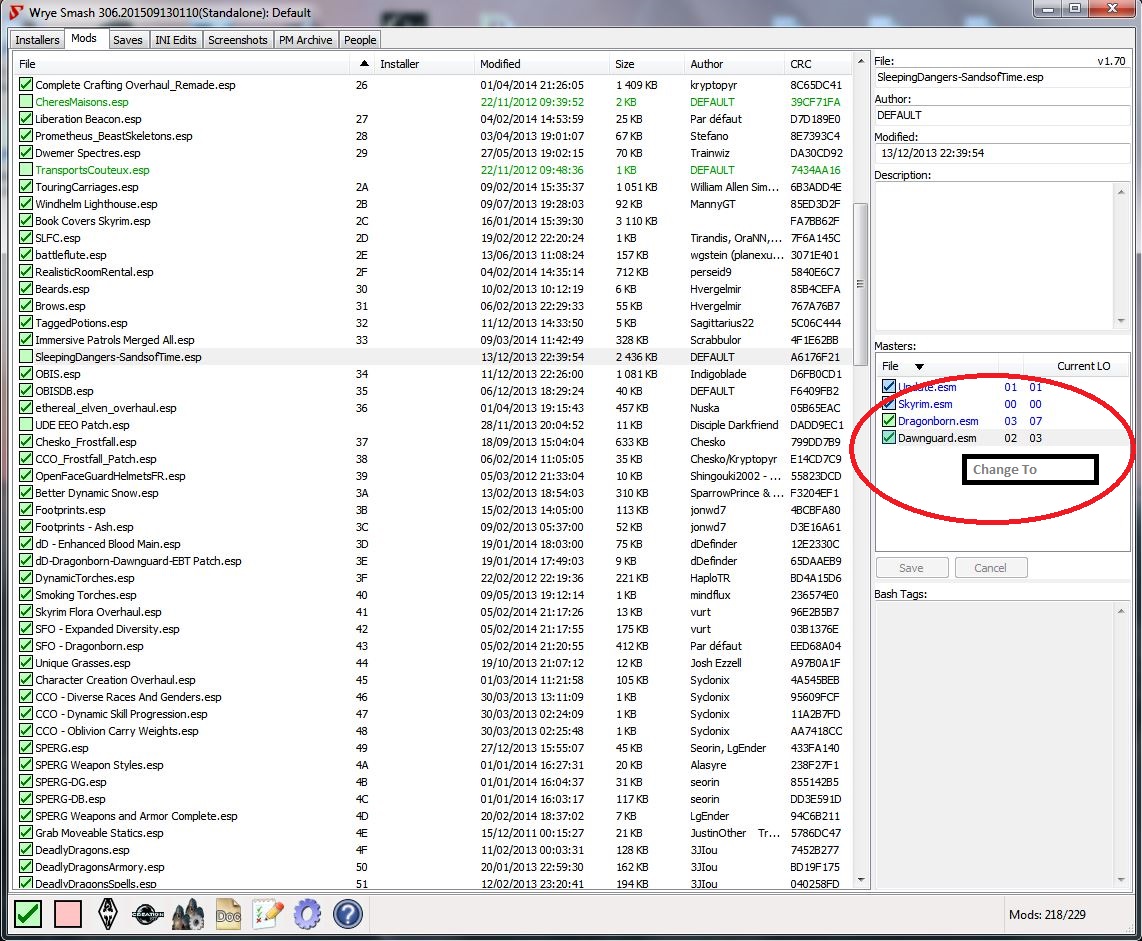Click the Author field showing DEFAULT

1001,115
